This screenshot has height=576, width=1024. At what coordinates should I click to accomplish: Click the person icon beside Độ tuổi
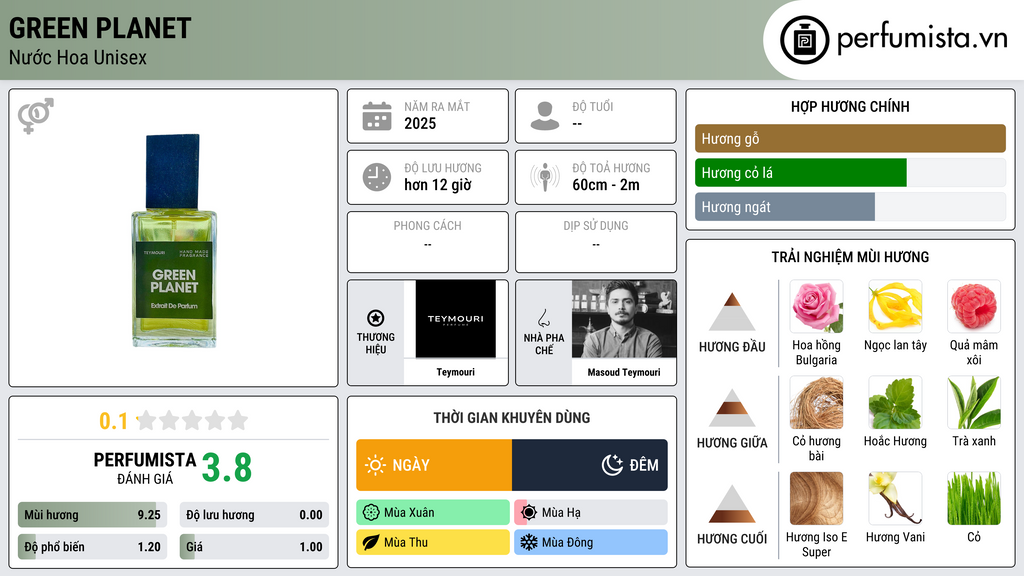pyautogui.click(x=545, y=116)
